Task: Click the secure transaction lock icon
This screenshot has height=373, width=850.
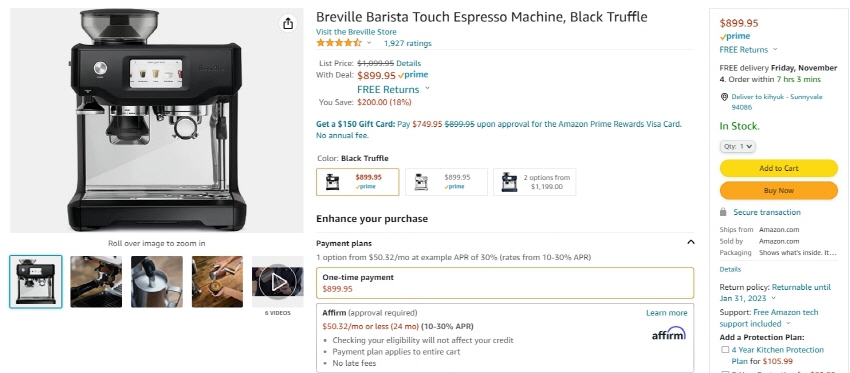Action: tap(723, 212)
